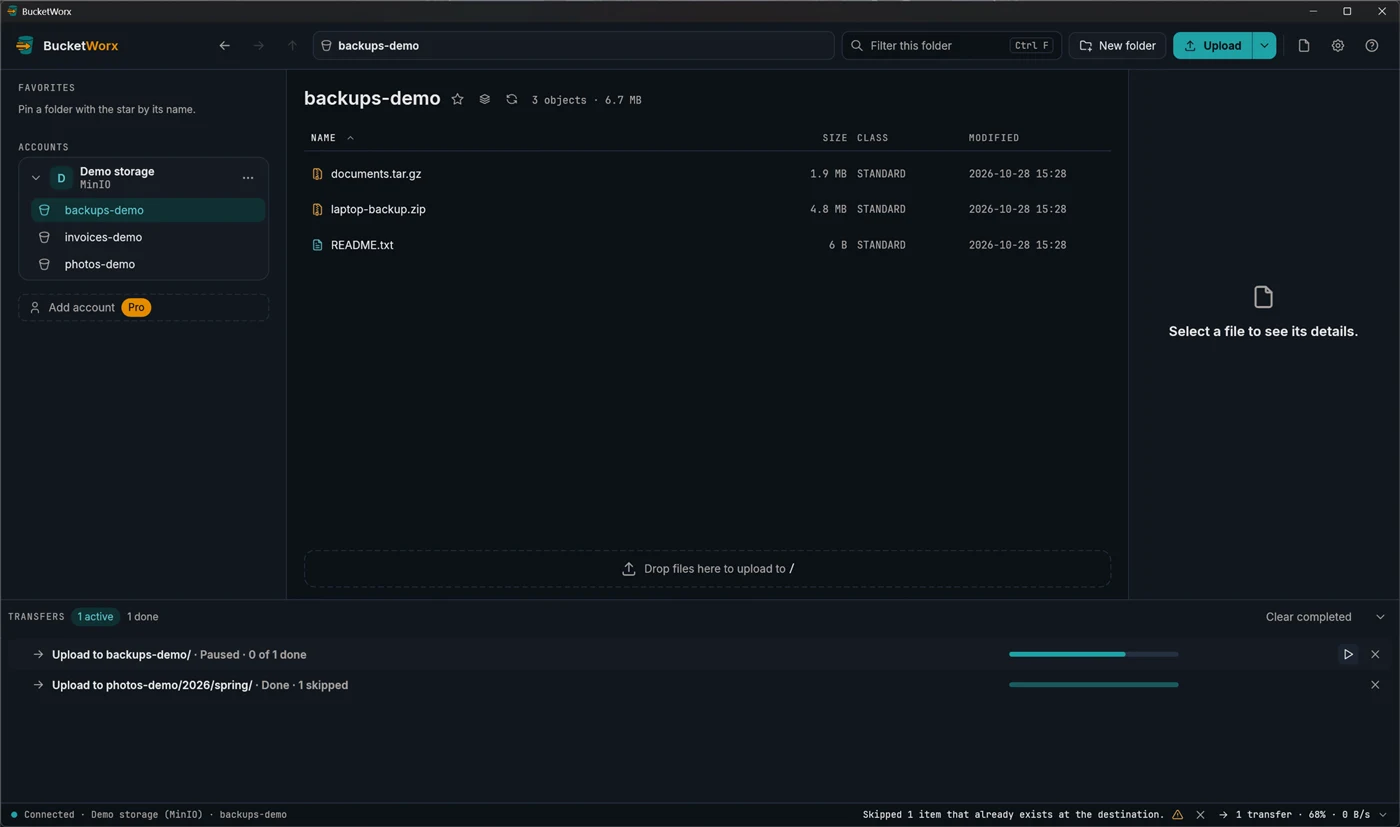Sort by the Modified column header
Screen dimensions: 1400x827
[x=994, y=138]
